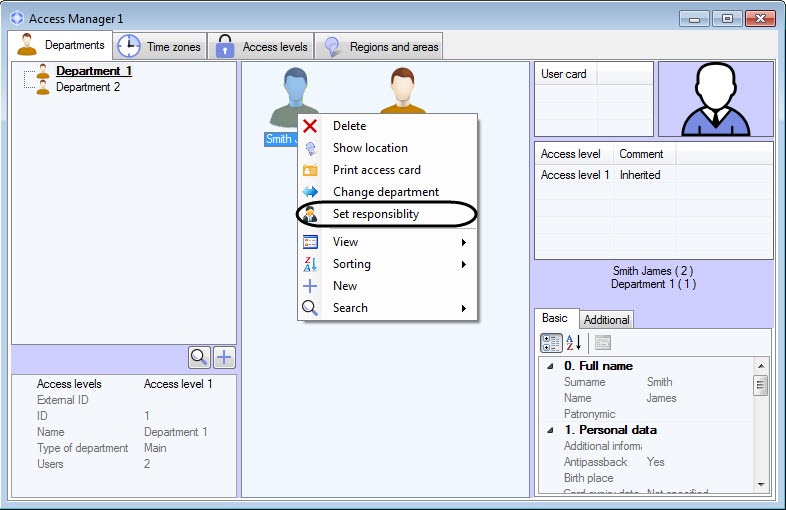
Task: Click the properties scrollbar up arrow
Action: point(761,366)
